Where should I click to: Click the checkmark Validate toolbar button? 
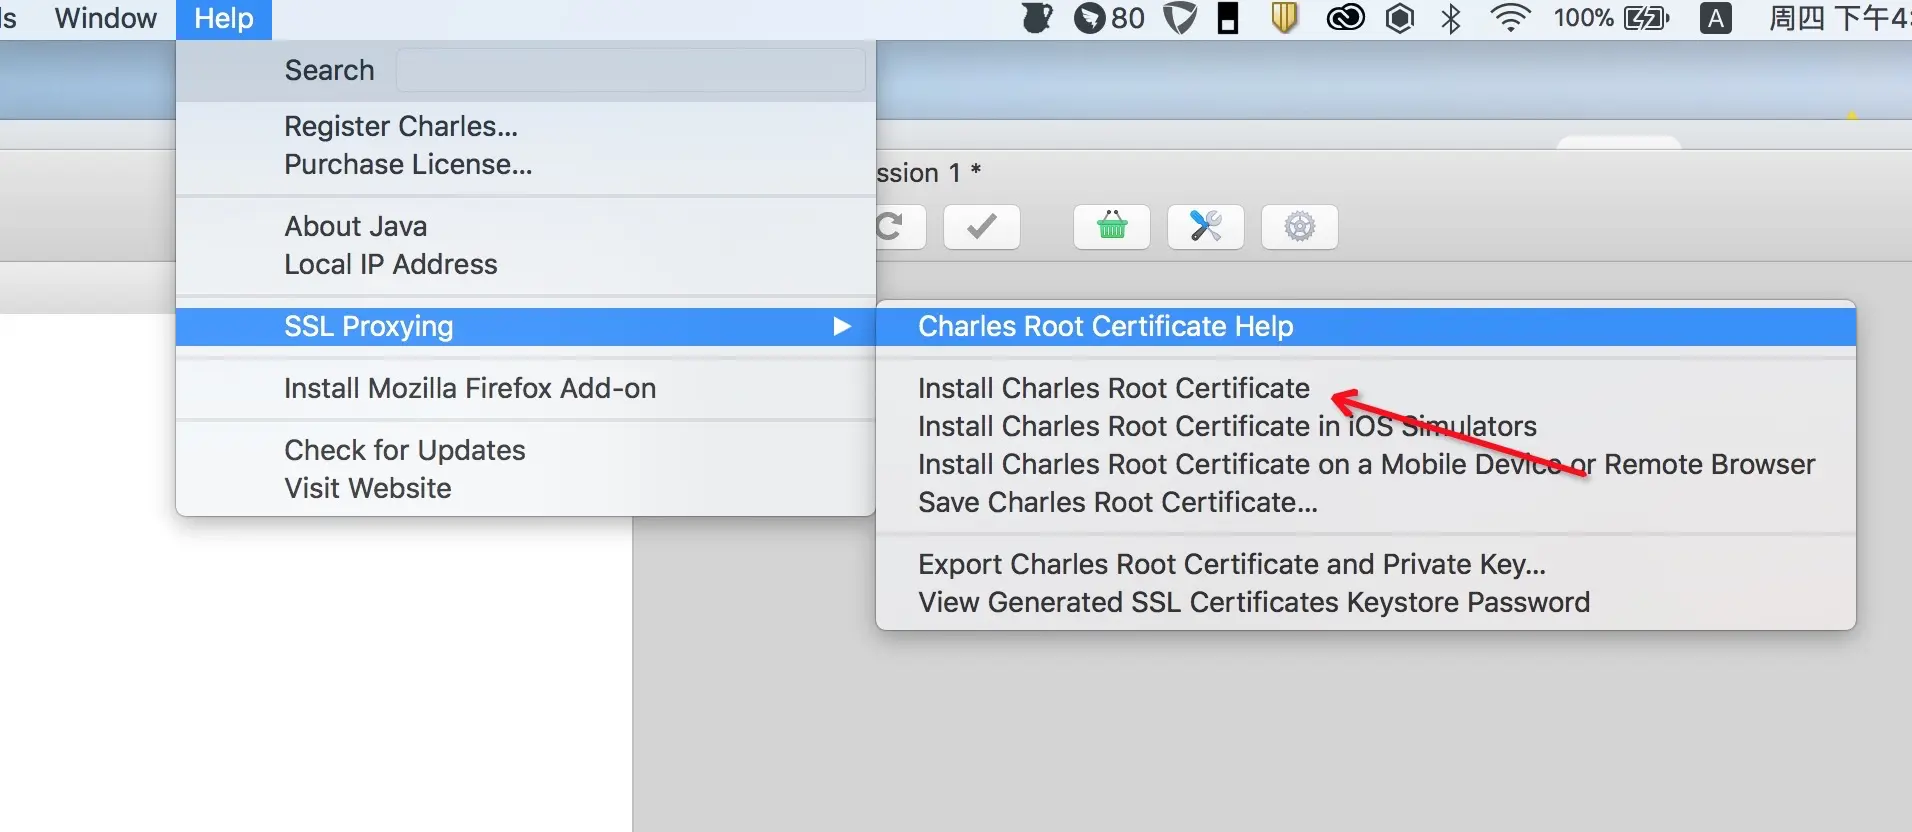click(x=982, y=227)
